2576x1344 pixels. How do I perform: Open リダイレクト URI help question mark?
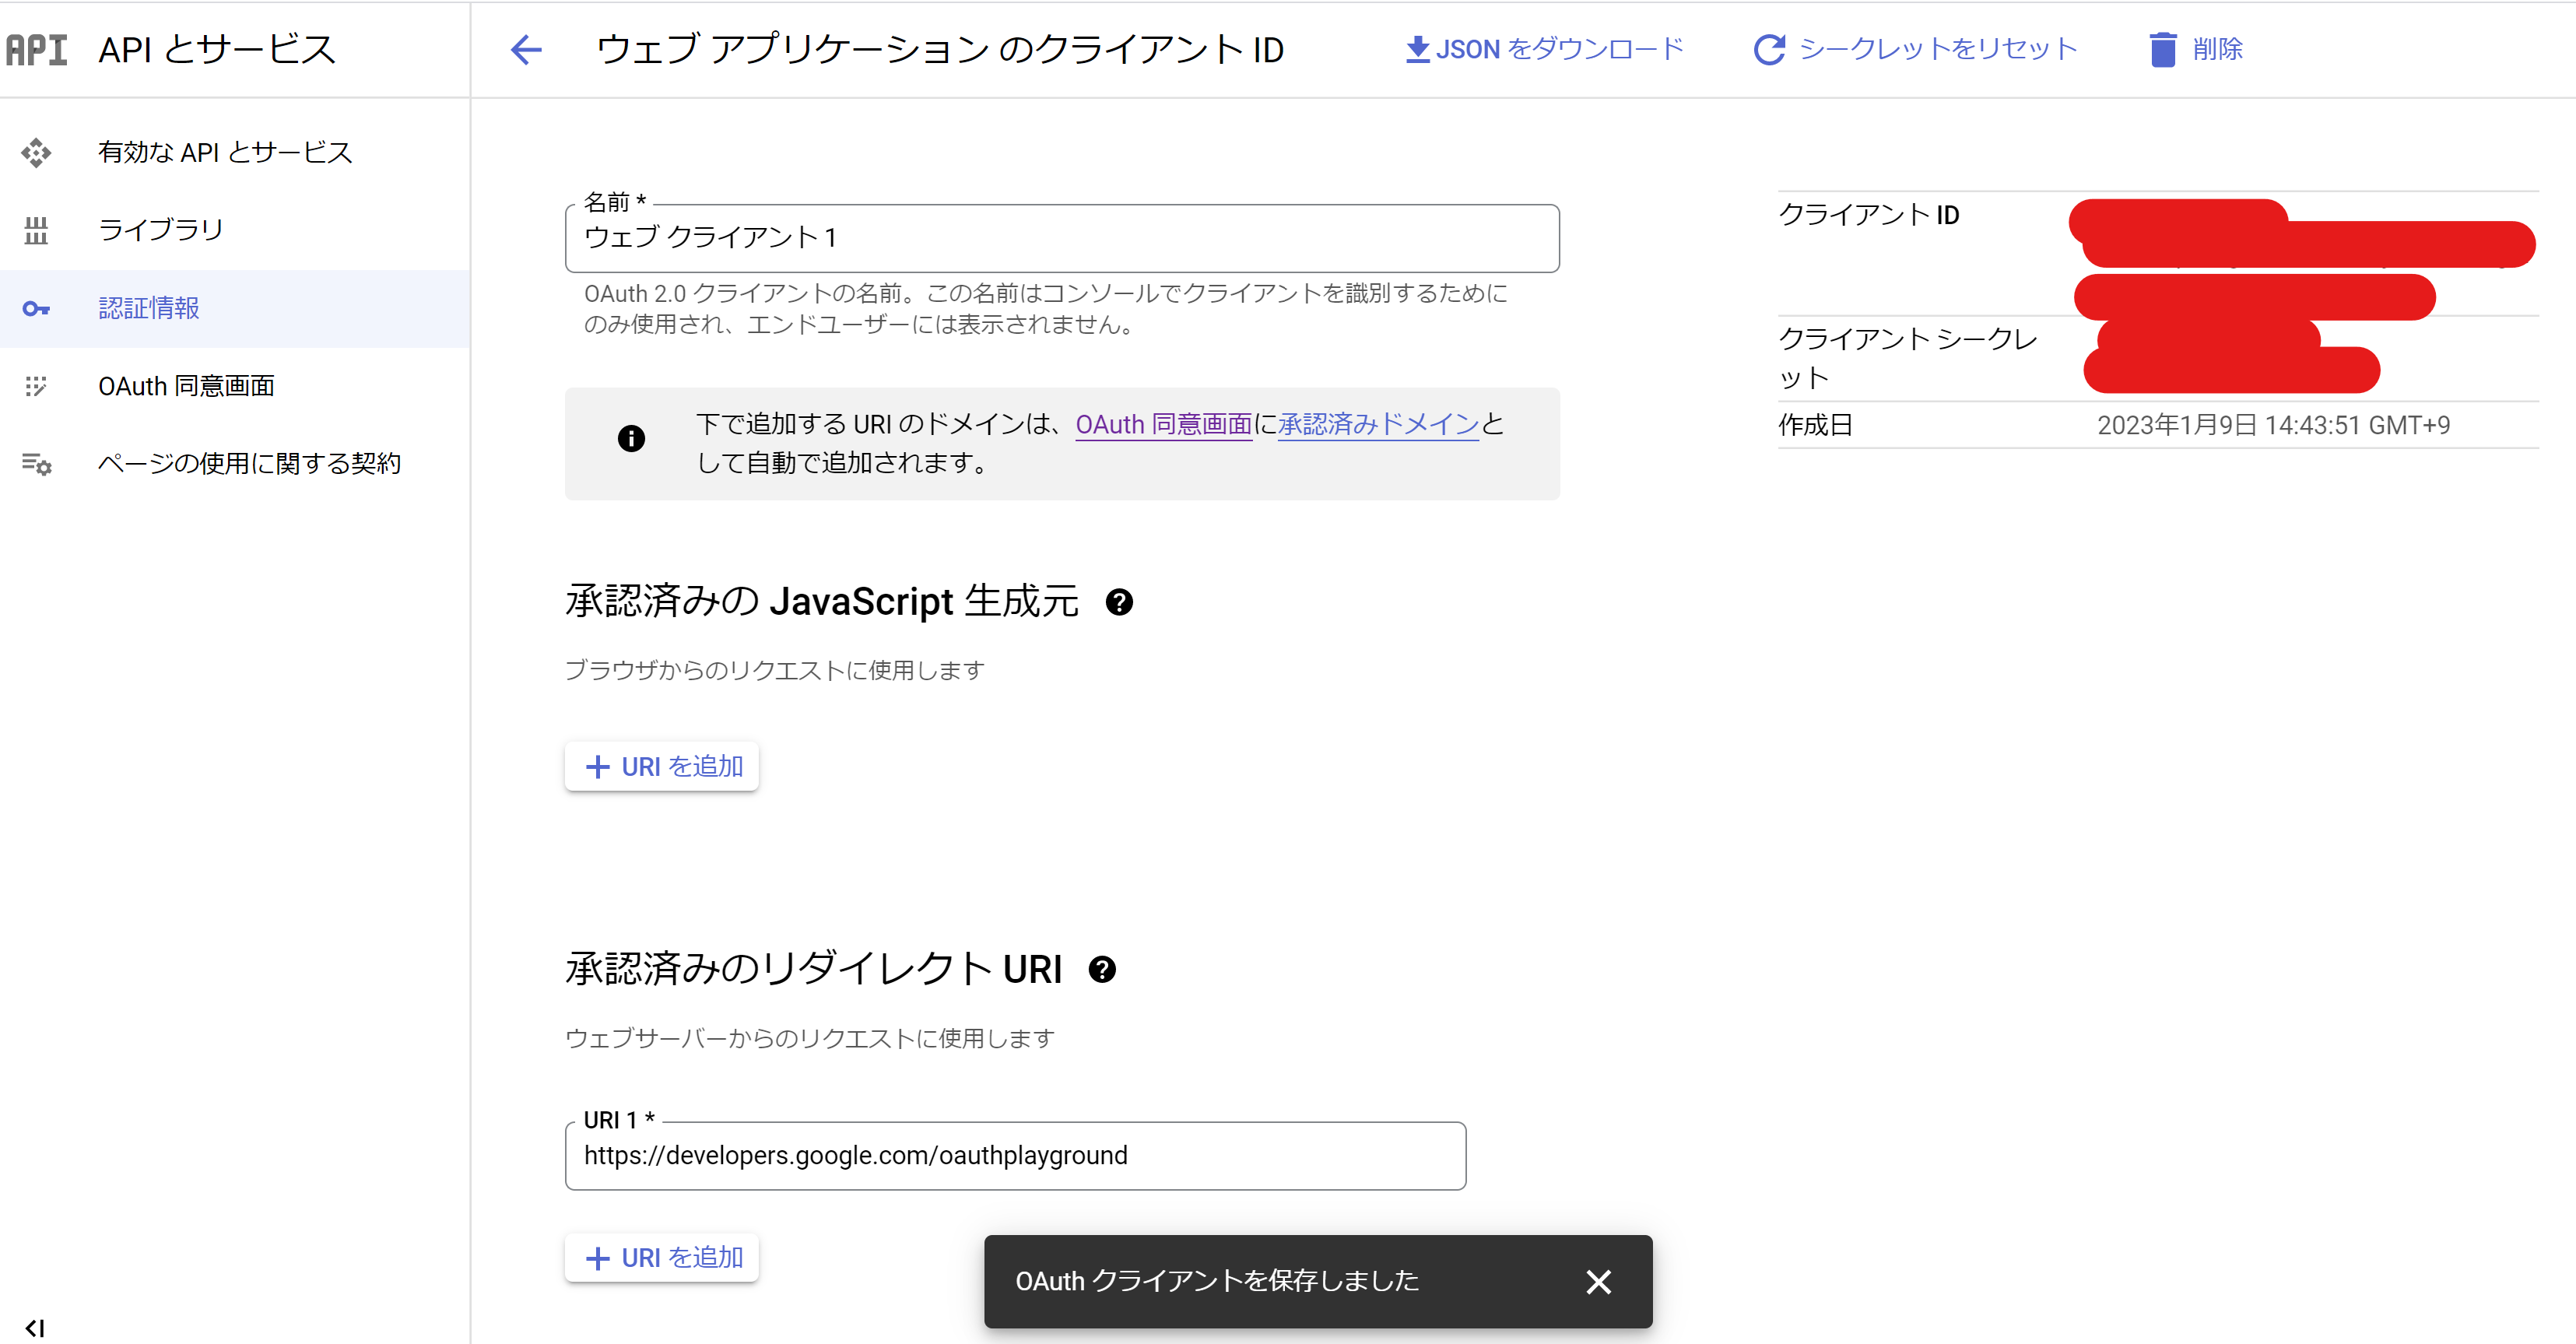pos(1103,968)
